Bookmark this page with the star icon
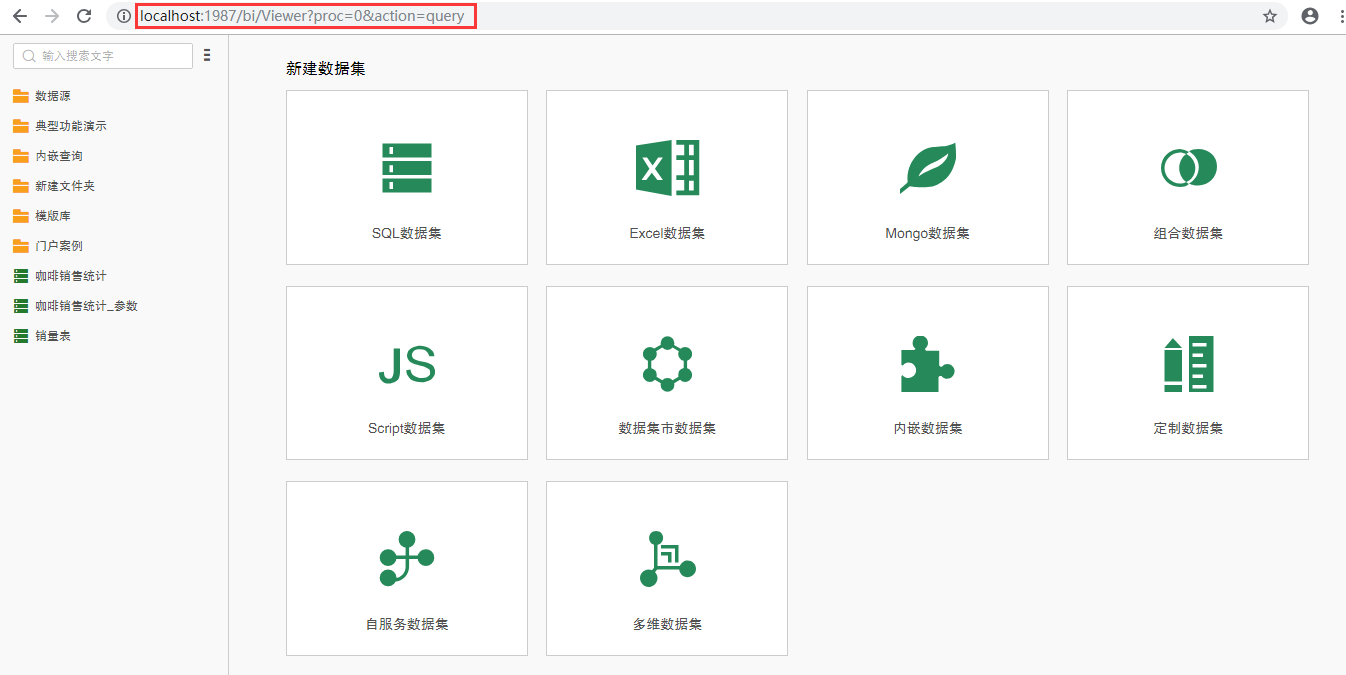The image size is (1346, 675). click(1270, 16)
